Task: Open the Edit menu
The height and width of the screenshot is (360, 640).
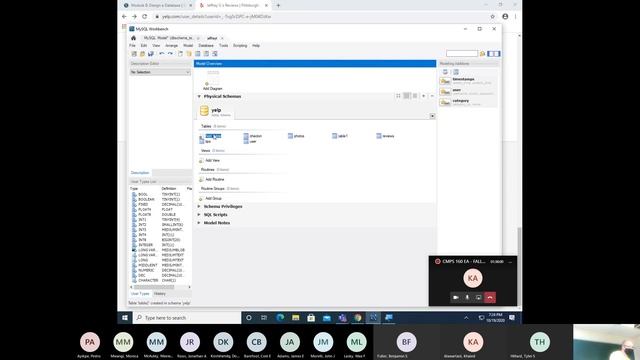Action: point(144,46)
